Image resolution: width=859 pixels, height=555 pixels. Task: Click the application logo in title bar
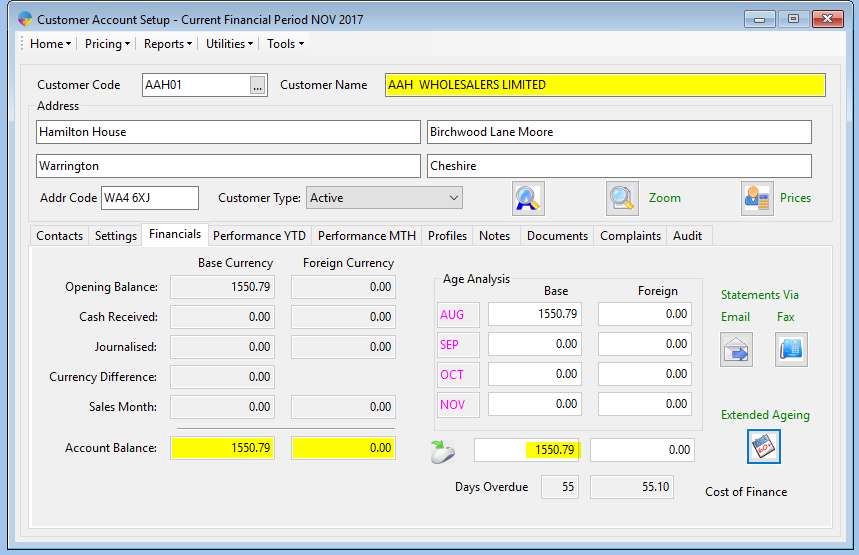click(25, 20)
